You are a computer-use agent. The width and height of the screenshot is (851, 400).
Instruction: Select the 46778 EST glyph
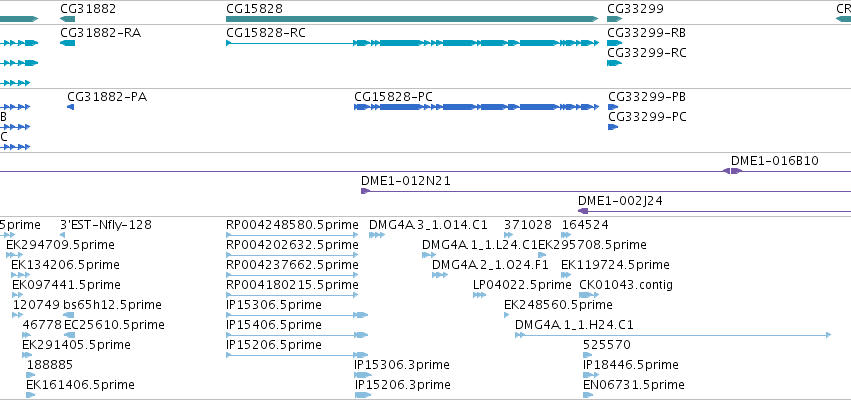click(x=27, y=335)
